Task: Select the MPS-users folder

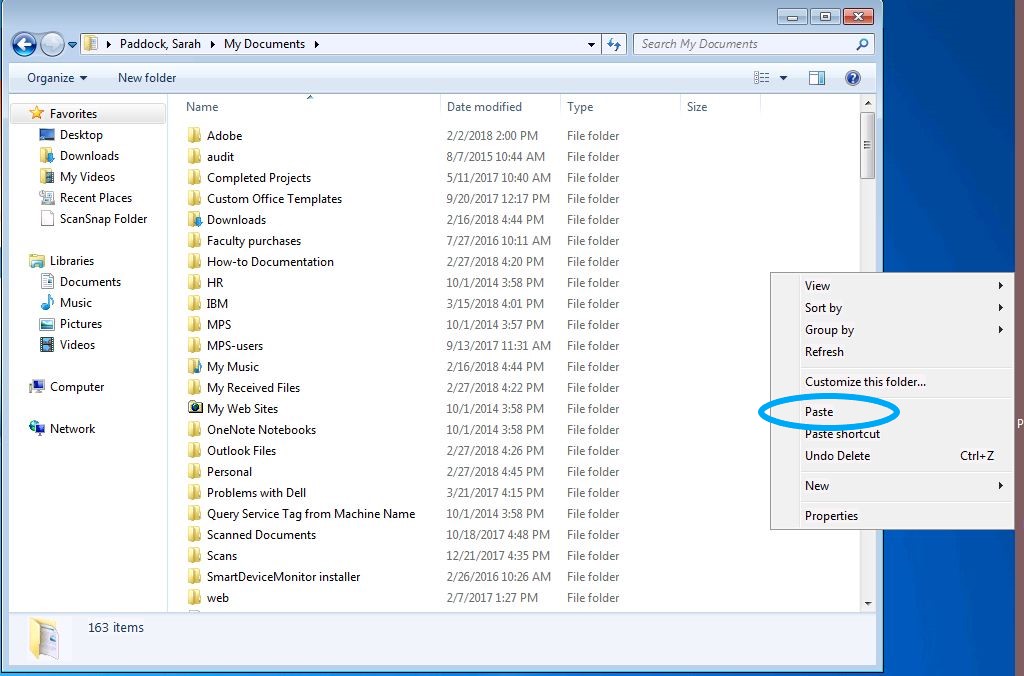Action: coord(234,346)
